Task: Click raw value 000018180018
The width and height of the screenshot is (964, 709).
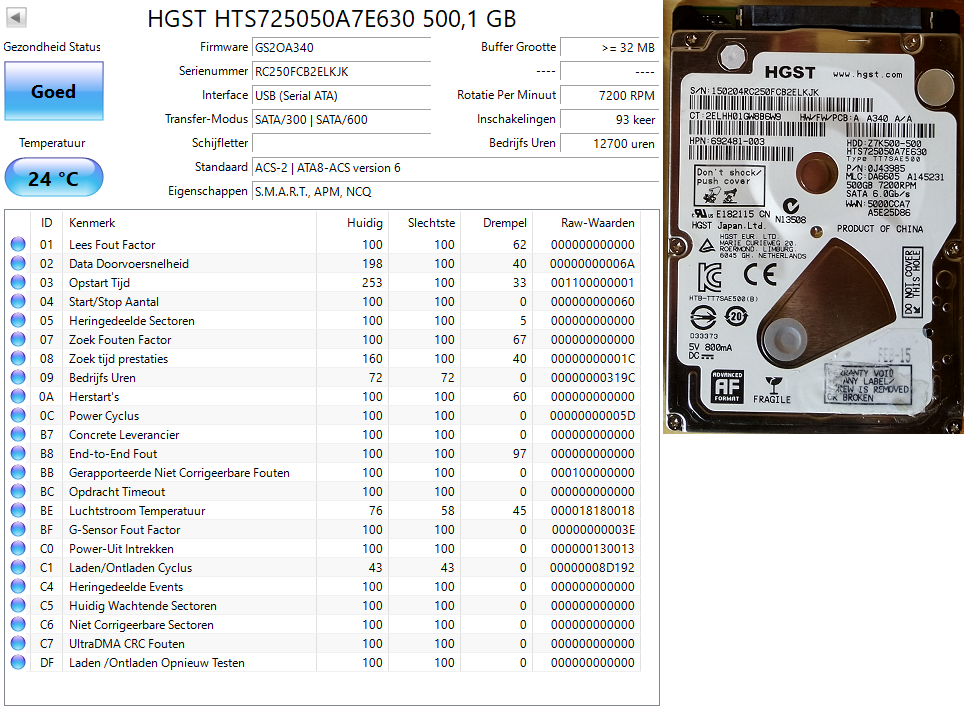Action: (x=593, y=510)
